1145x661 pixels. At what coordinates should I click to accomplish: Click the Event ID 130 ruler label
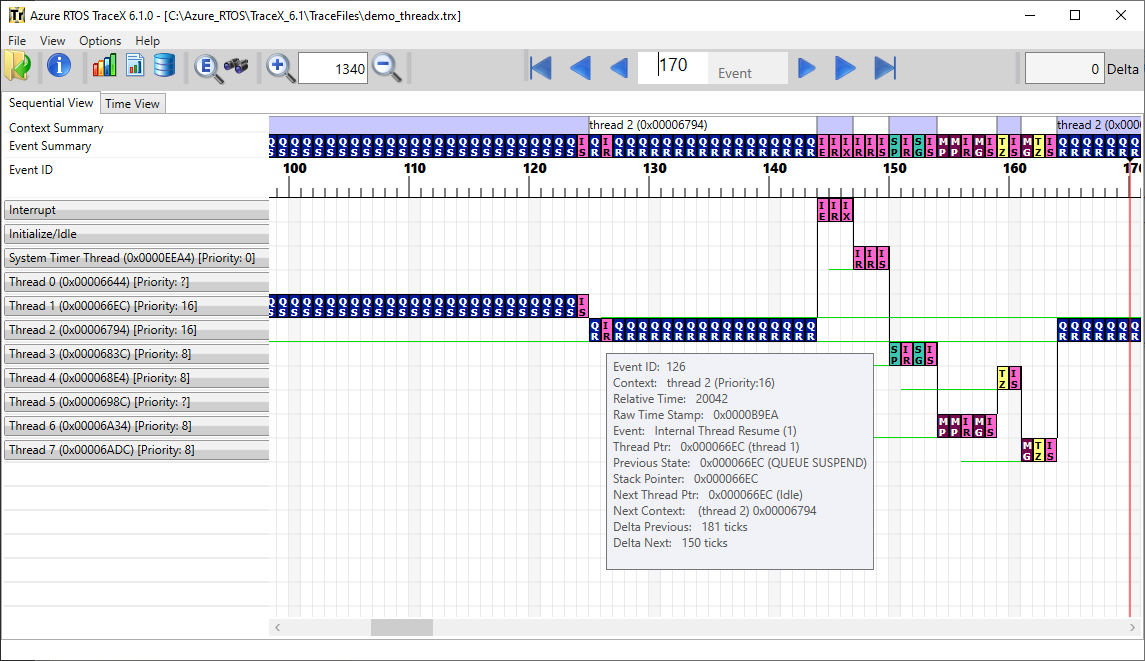pyautogui.click(x=654, y=168)
